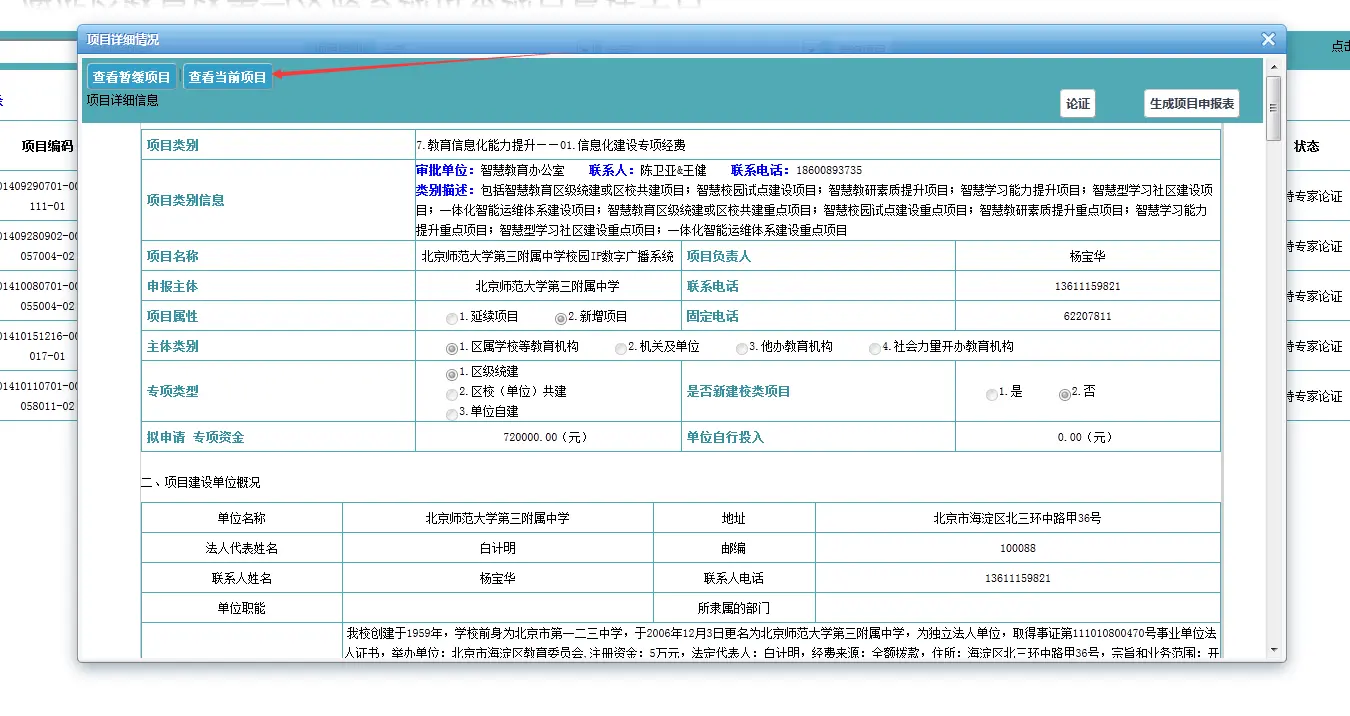Click the 状态 column header in background table
Image resolution: width=1350 pixels, height=716 pixels.
click(x=1307, y=146)
